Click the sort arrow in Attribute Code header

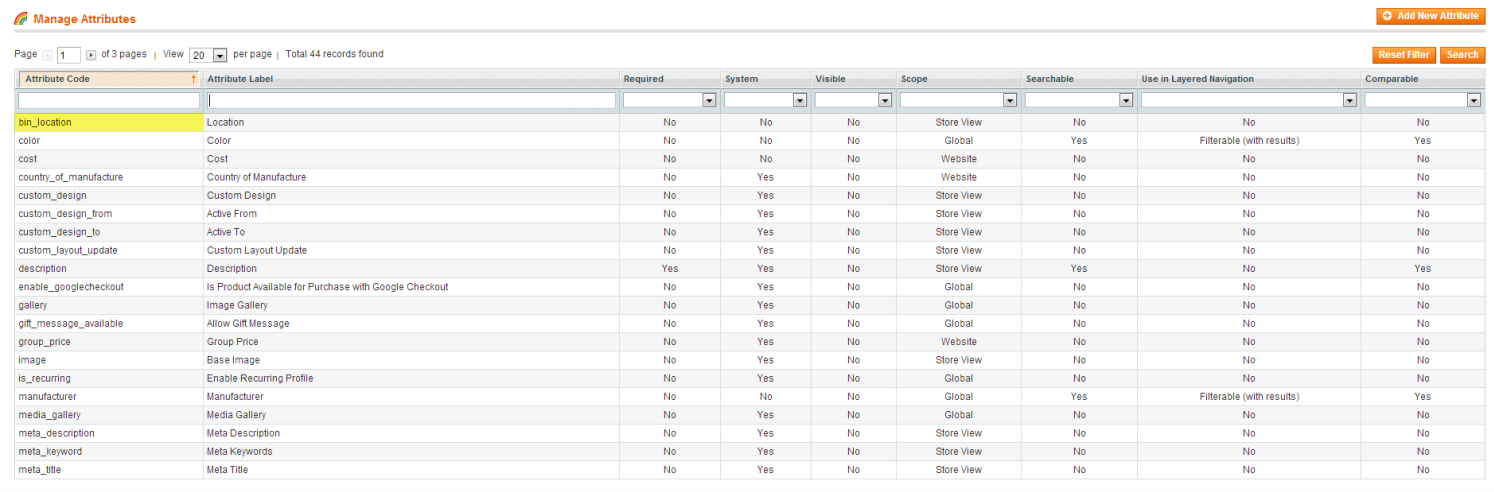click(193, 79)
